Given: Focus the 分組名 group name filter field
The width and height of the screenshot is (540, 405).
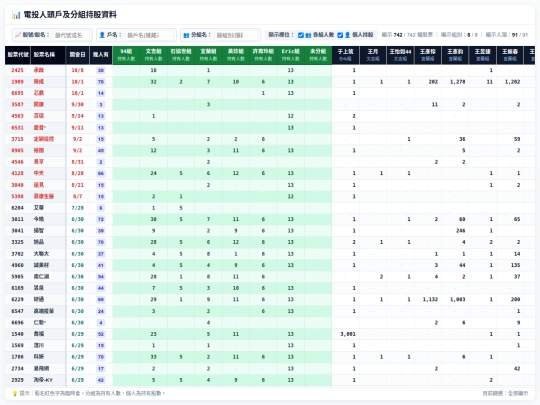Looking at the screenshot, I should (237, 35).
